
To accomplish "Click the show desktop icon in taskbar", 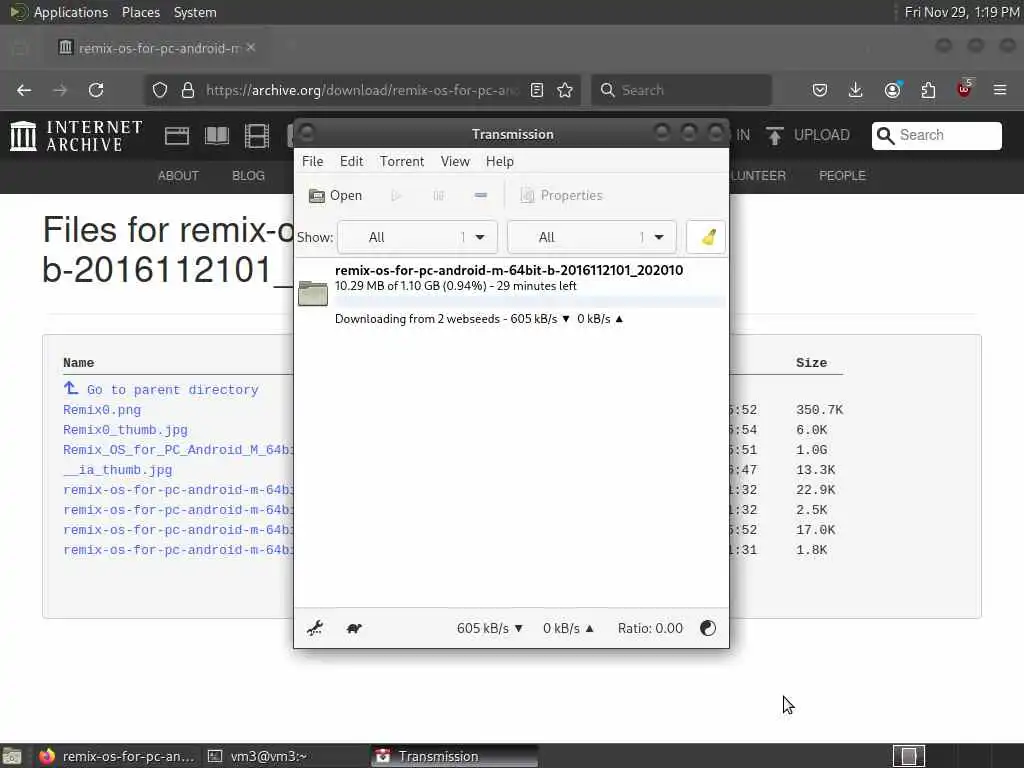I will 12,756.
